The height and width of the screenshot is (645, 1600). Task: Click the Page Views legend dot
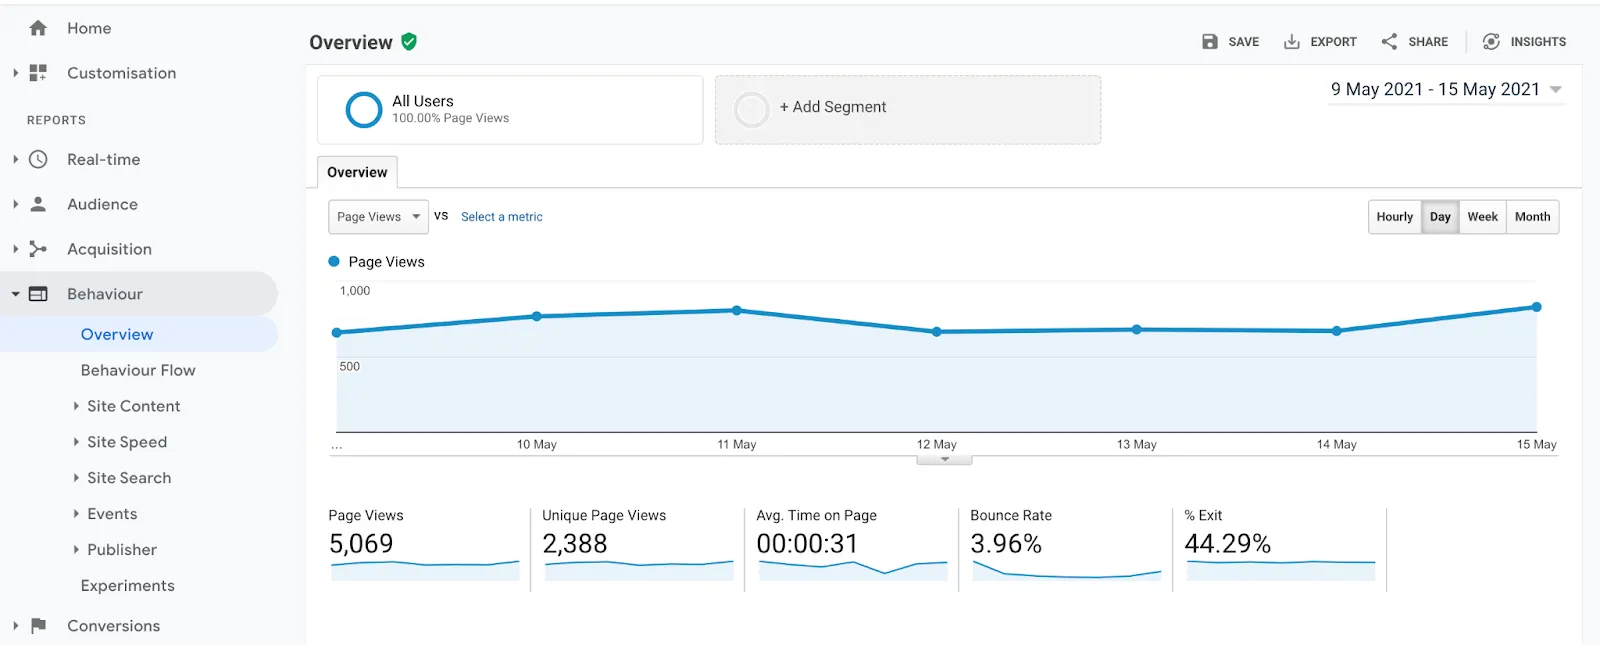tap(334, 261)
